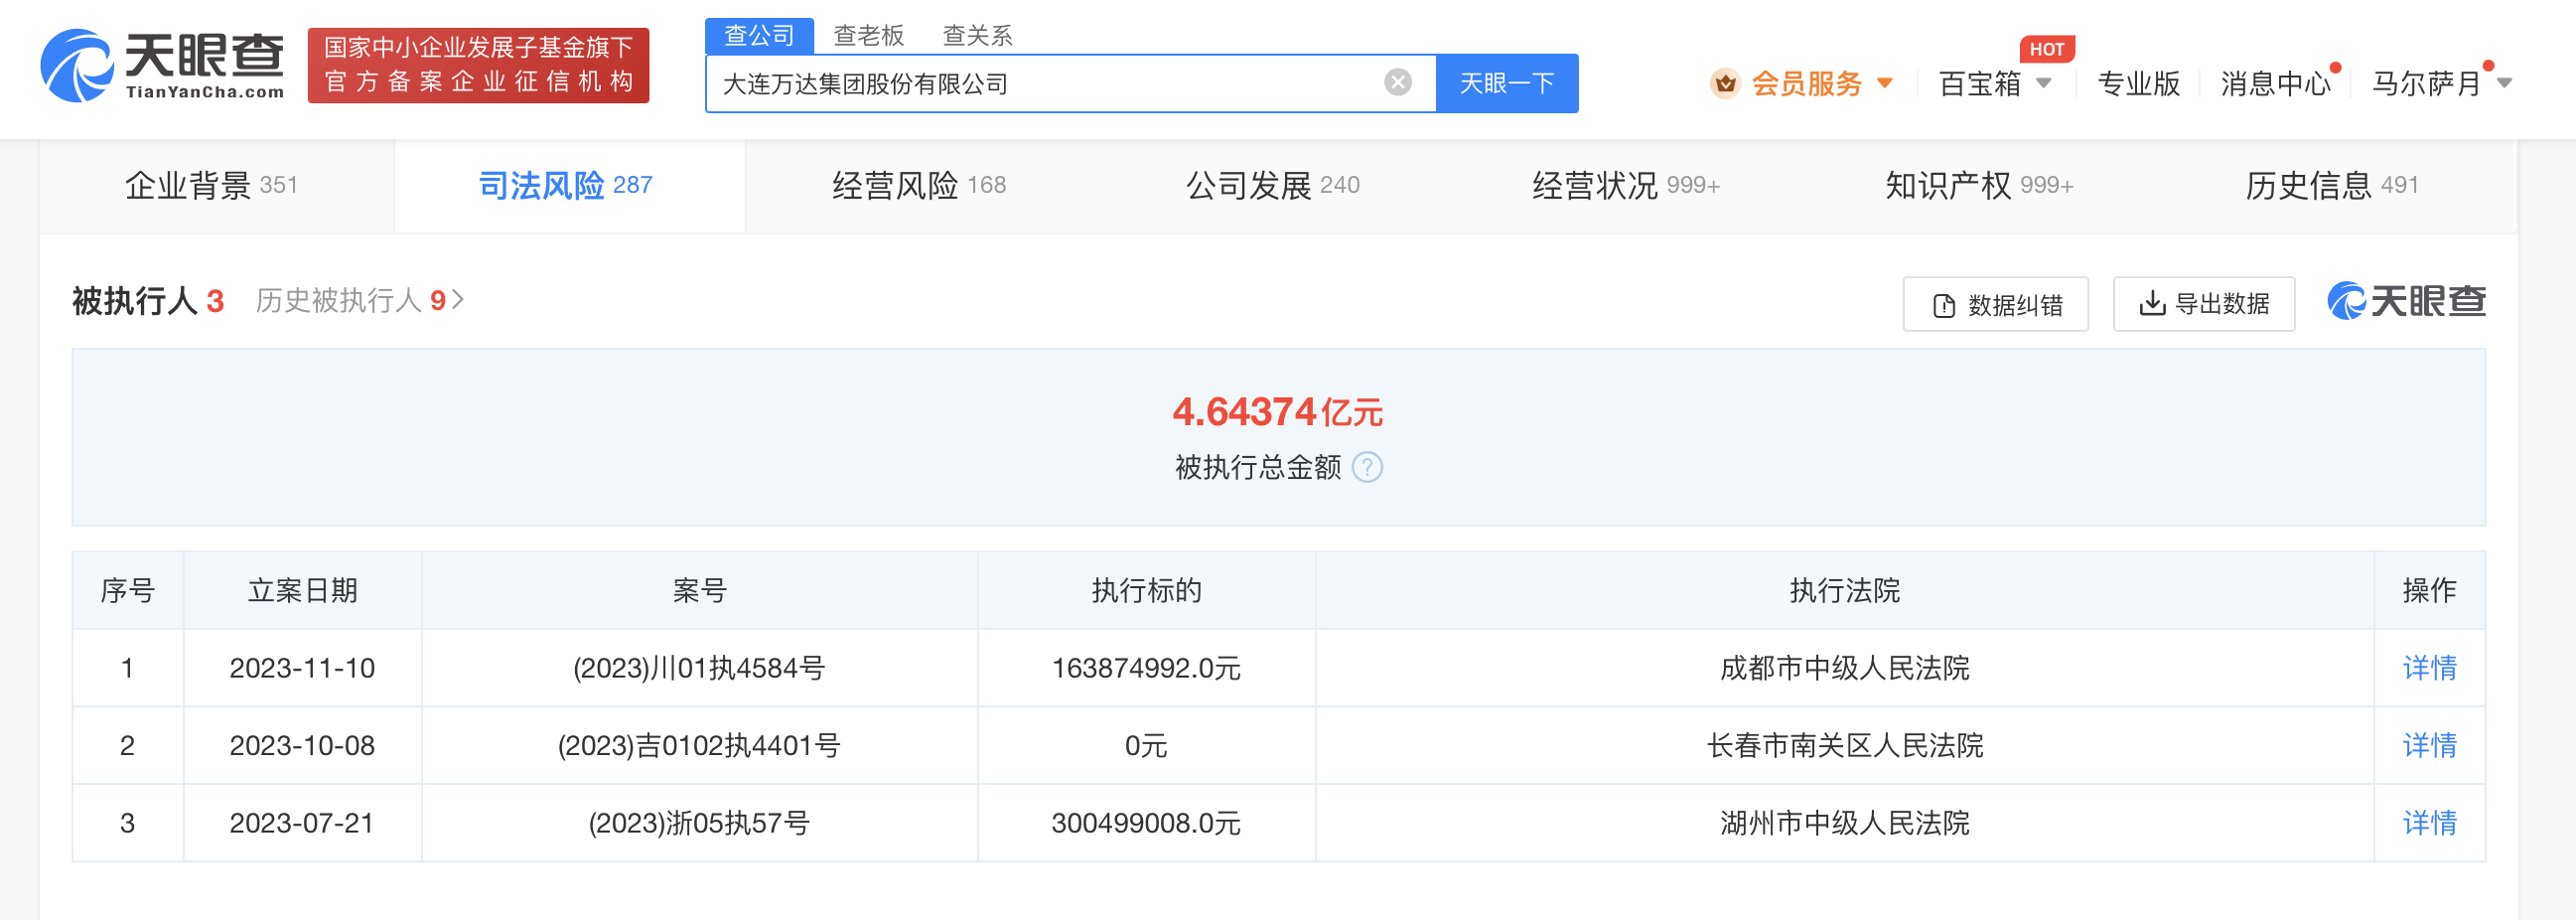The width and height of the screenshot is (2576, 920).
Task: Open 消息中心 notifications
Action: [2275, 84]
